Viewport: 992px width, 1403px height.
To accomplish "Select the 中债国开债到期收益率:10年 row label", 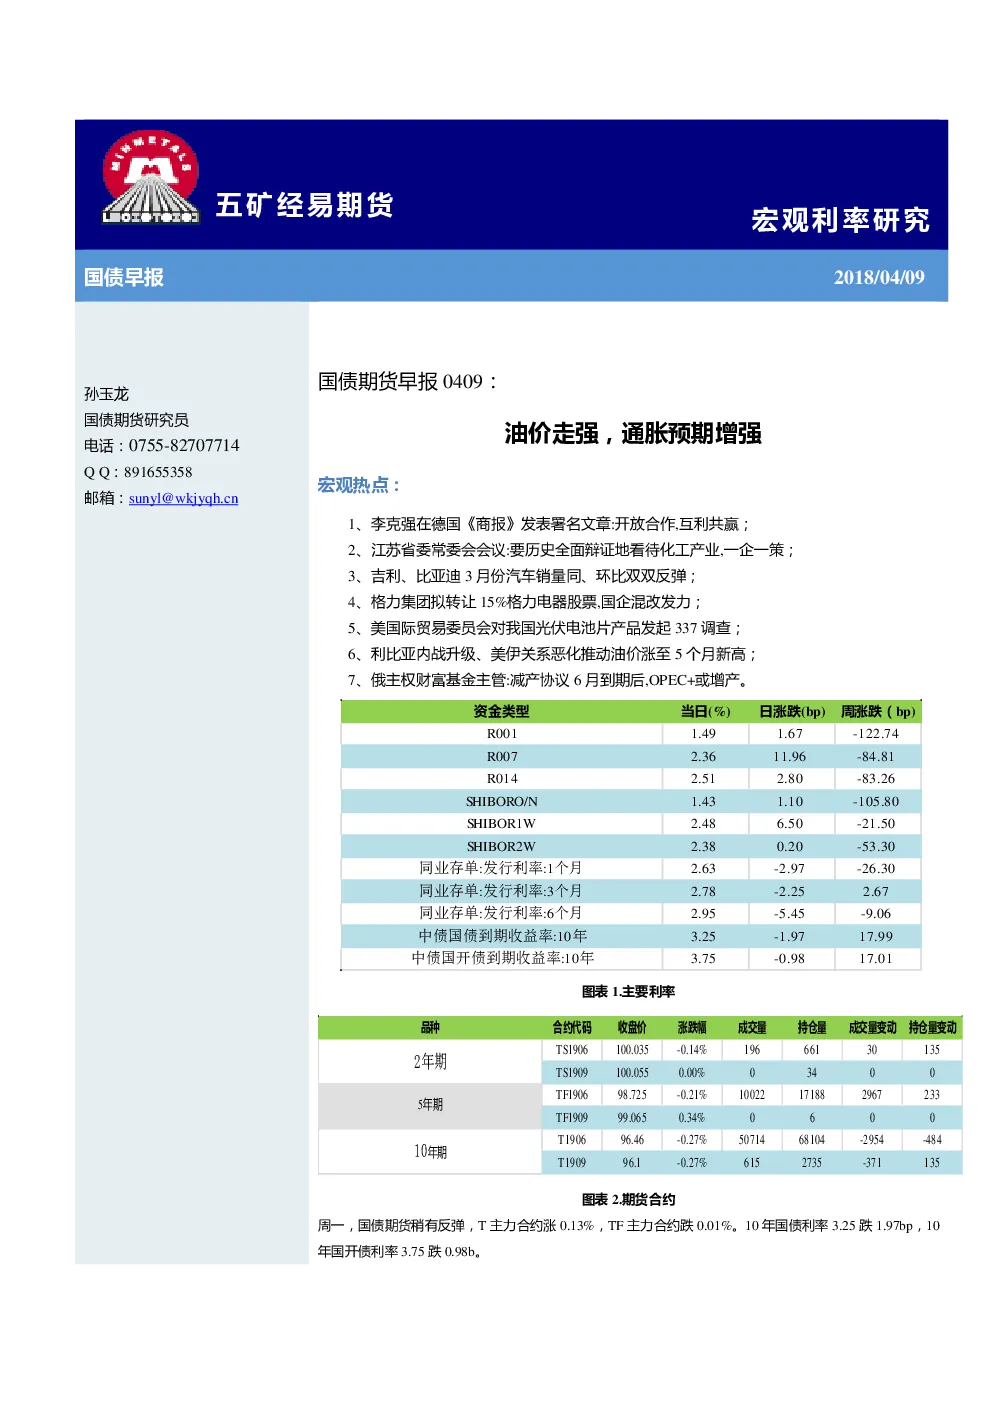I will pyautogui.click(x=502, y=958).
